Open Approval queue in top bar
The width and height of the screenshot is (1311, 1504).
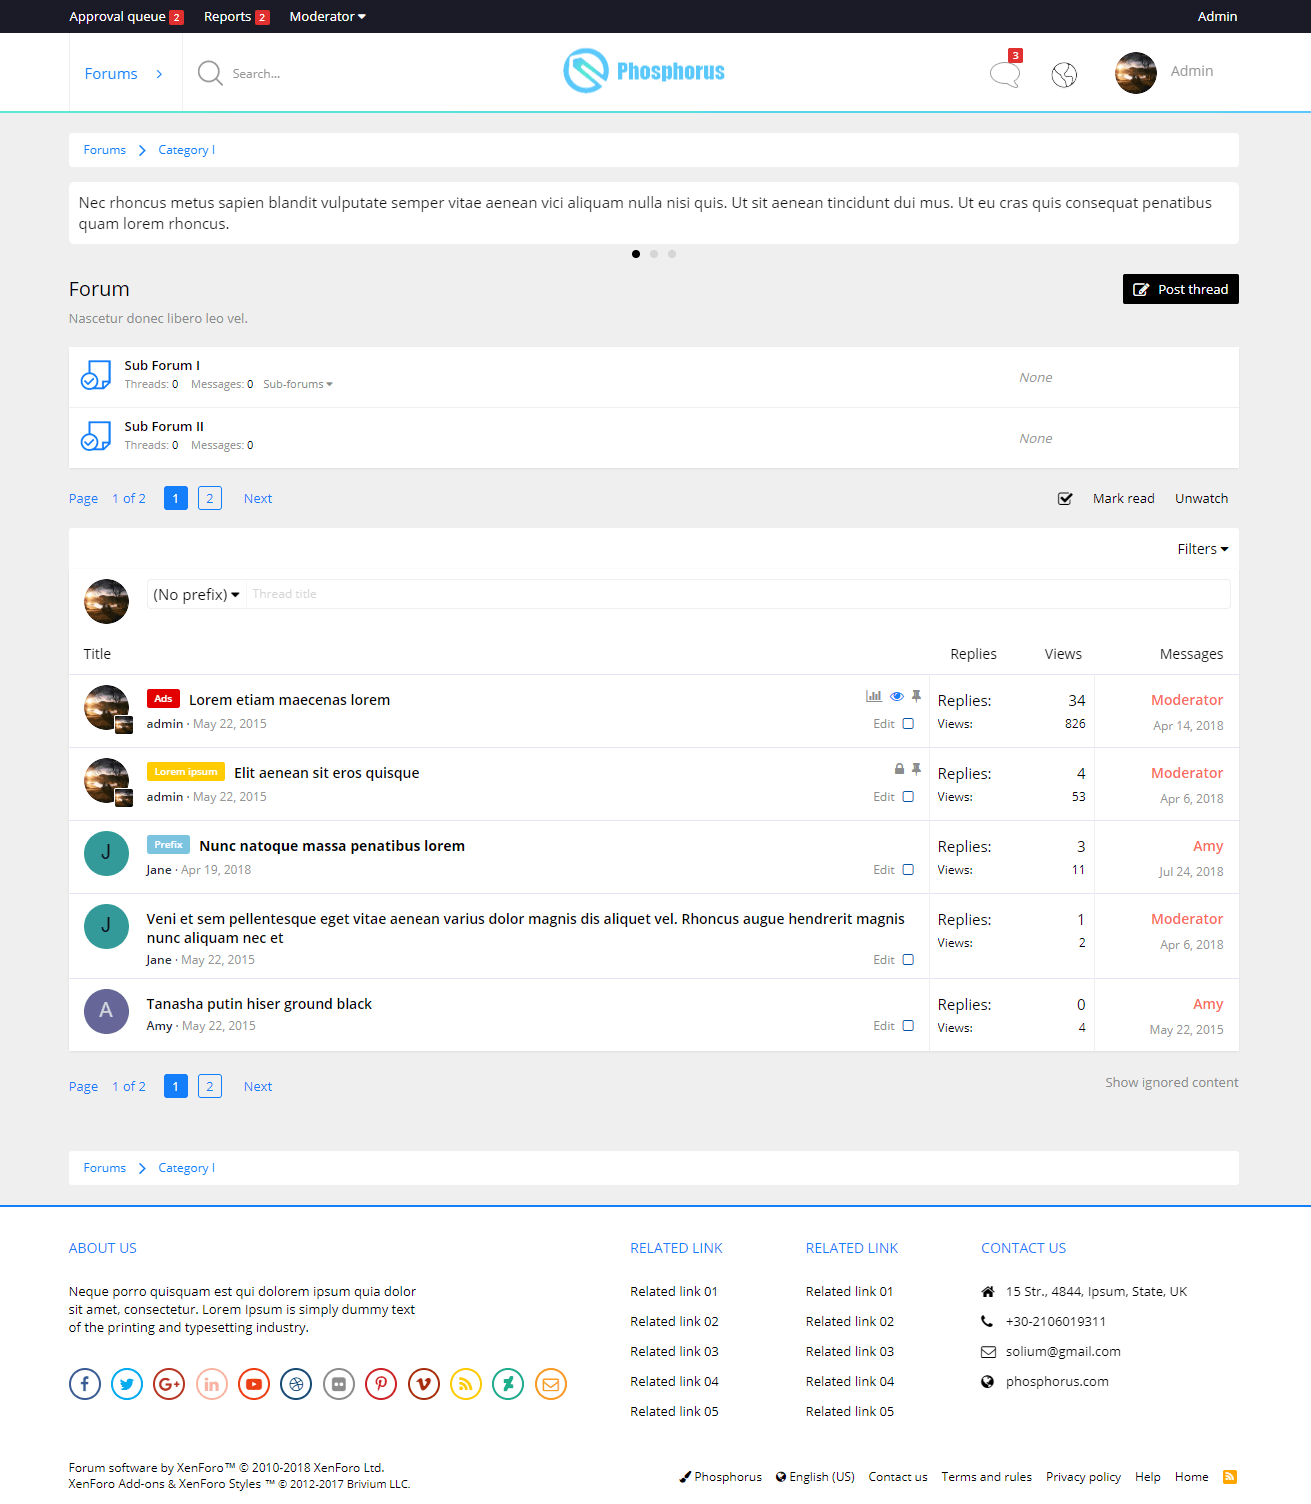click(x=118, y=17)
